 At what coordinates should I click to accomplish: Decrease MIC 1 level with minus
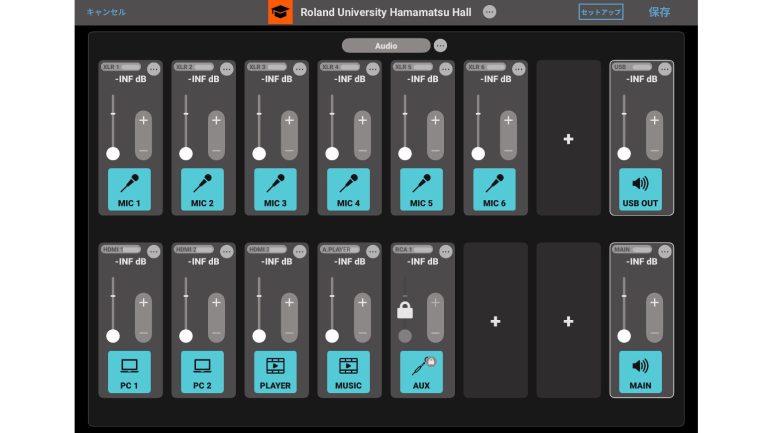[143, 150]
